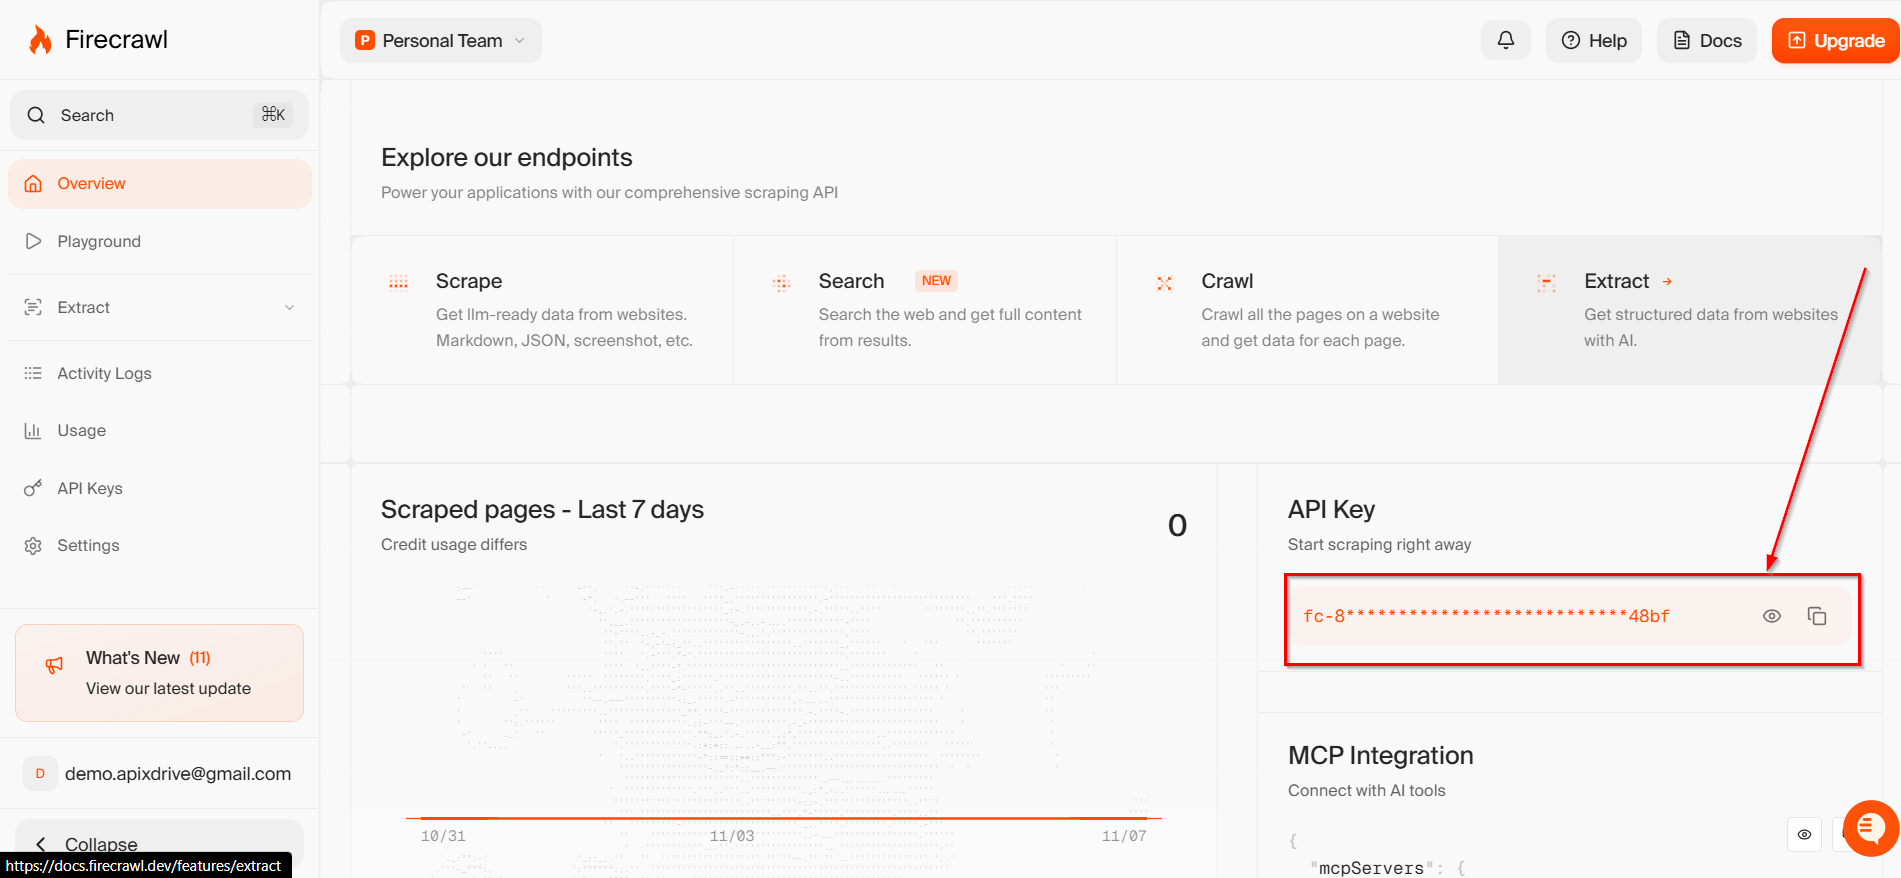Image resolution: width=1901 pixels, height=878 pixels.
Task: Open Playground in sidebar
Action: pos(160,241)
